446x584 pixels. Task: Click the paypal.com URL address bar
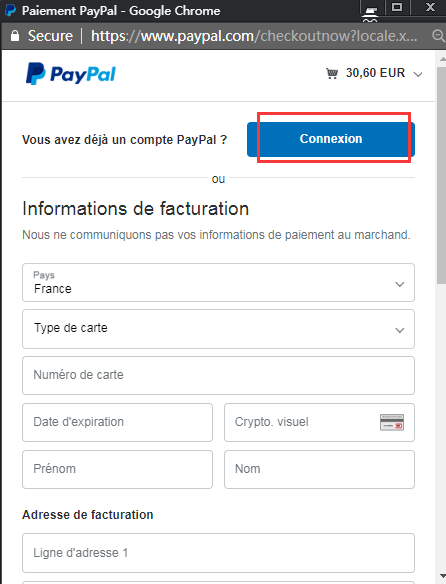pyautogui.click(x=253, y=36)
